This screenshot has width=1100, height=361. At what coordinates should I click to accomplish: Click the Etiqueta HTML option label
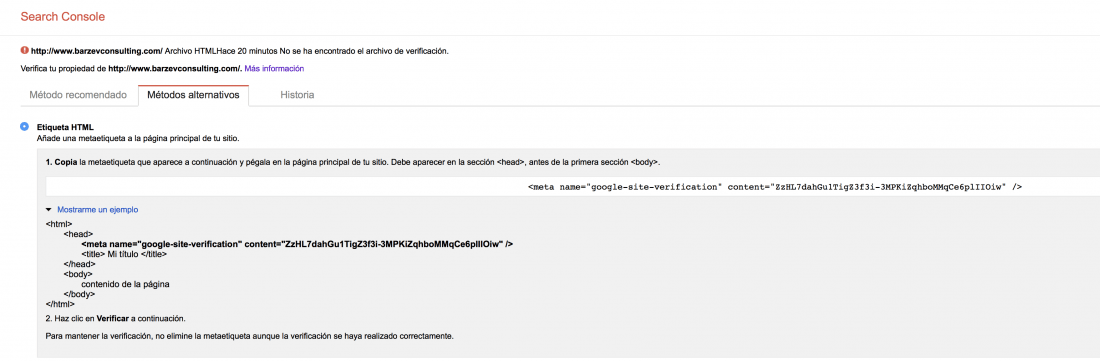click(65, 127)
